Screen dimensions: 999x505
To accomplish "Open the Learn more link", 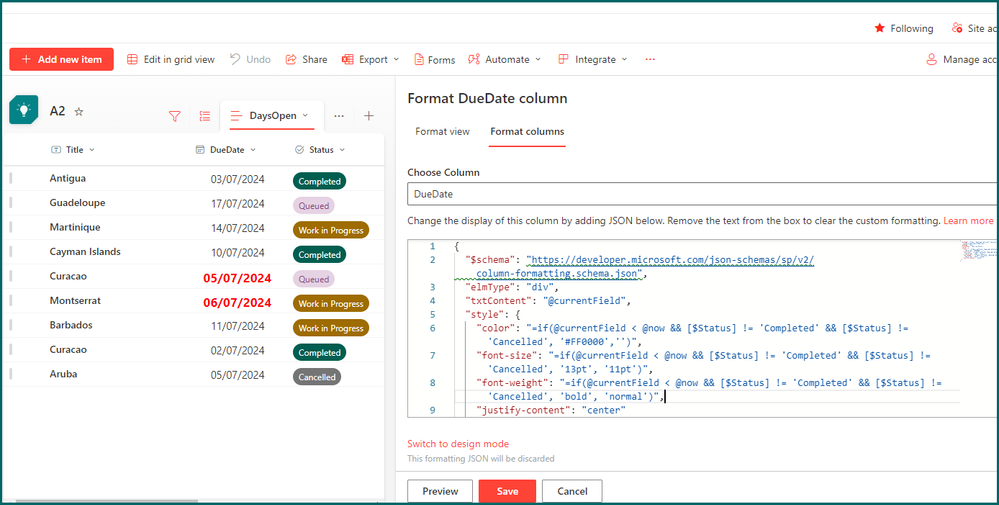I will (968, 221).
